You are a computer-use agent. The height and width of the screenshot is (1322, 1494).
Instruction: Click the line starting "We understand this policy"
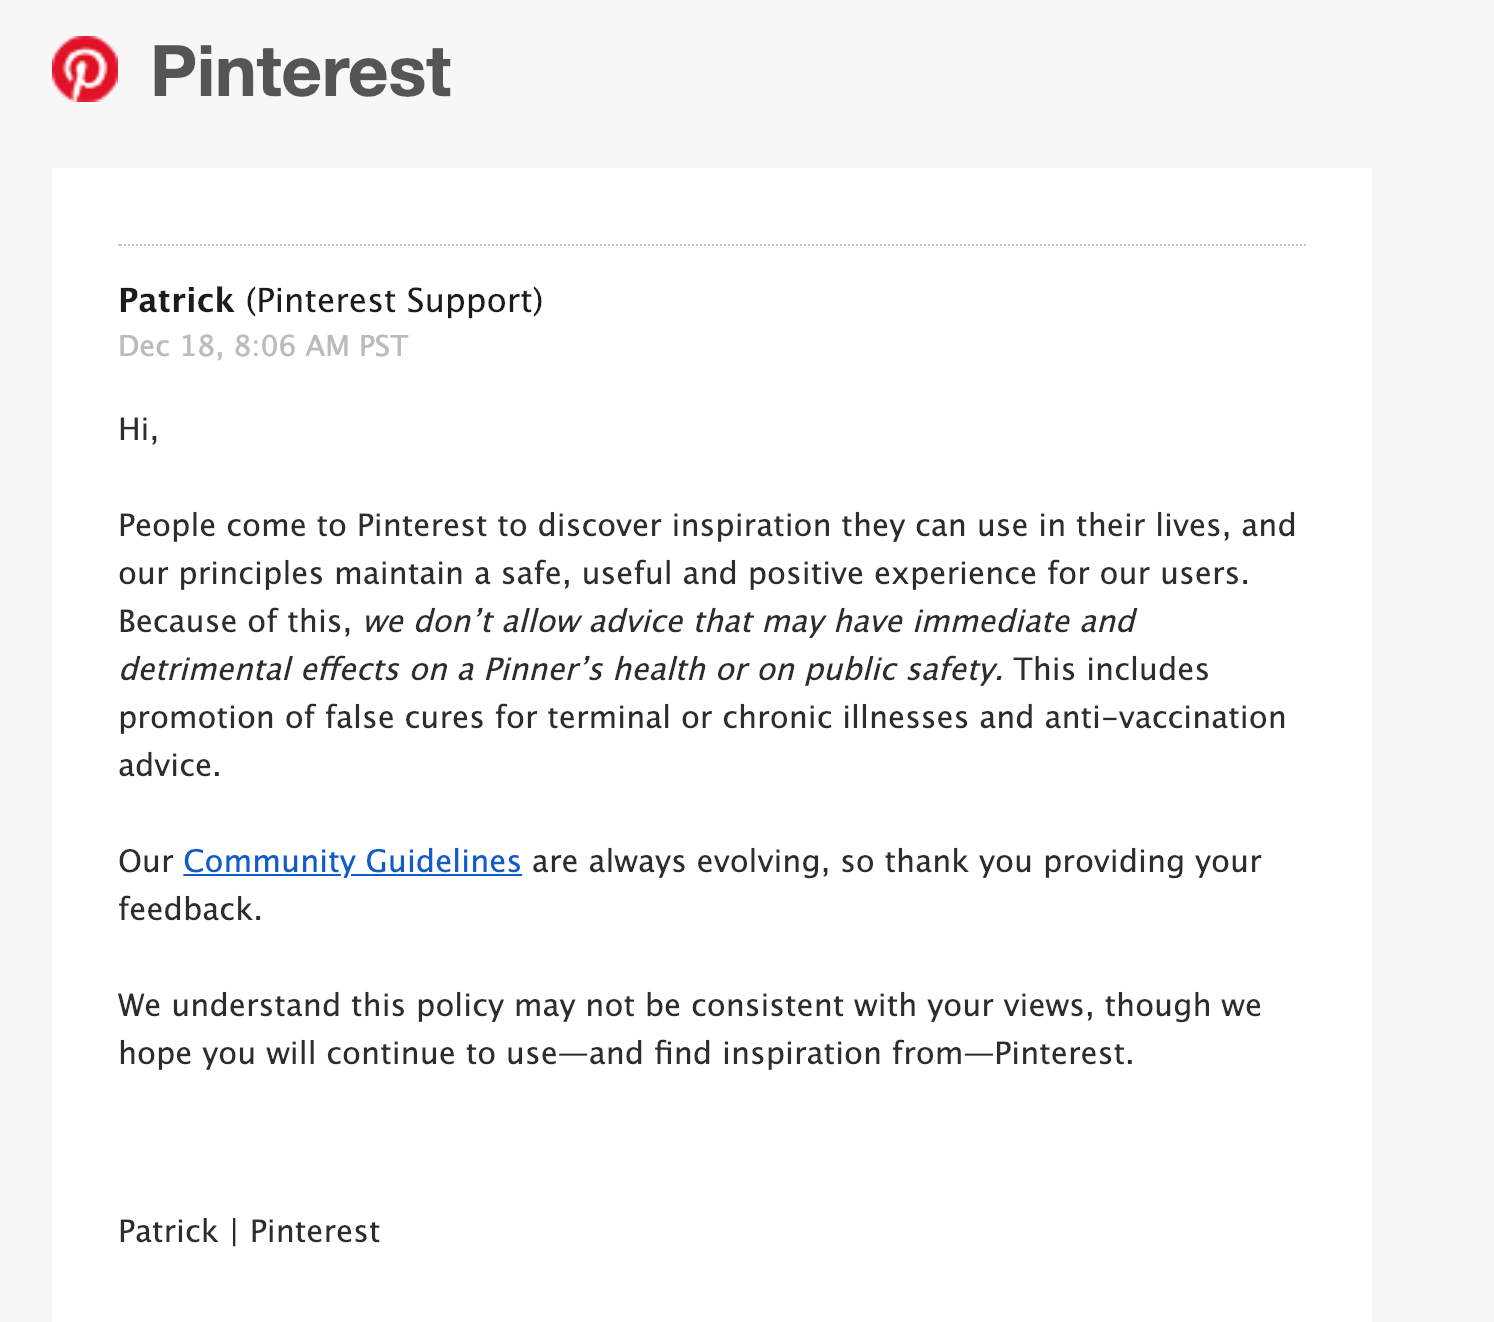689,1005
